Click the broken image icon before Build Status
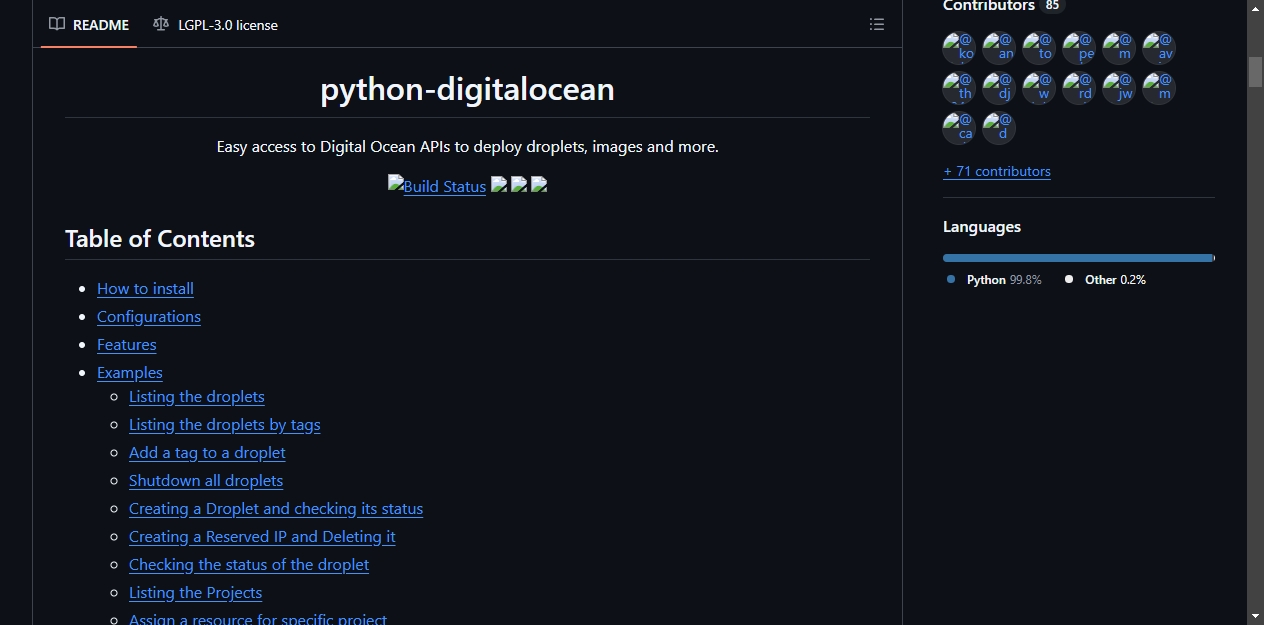The width and height of the screenshot is (1264, 625). 396,184
